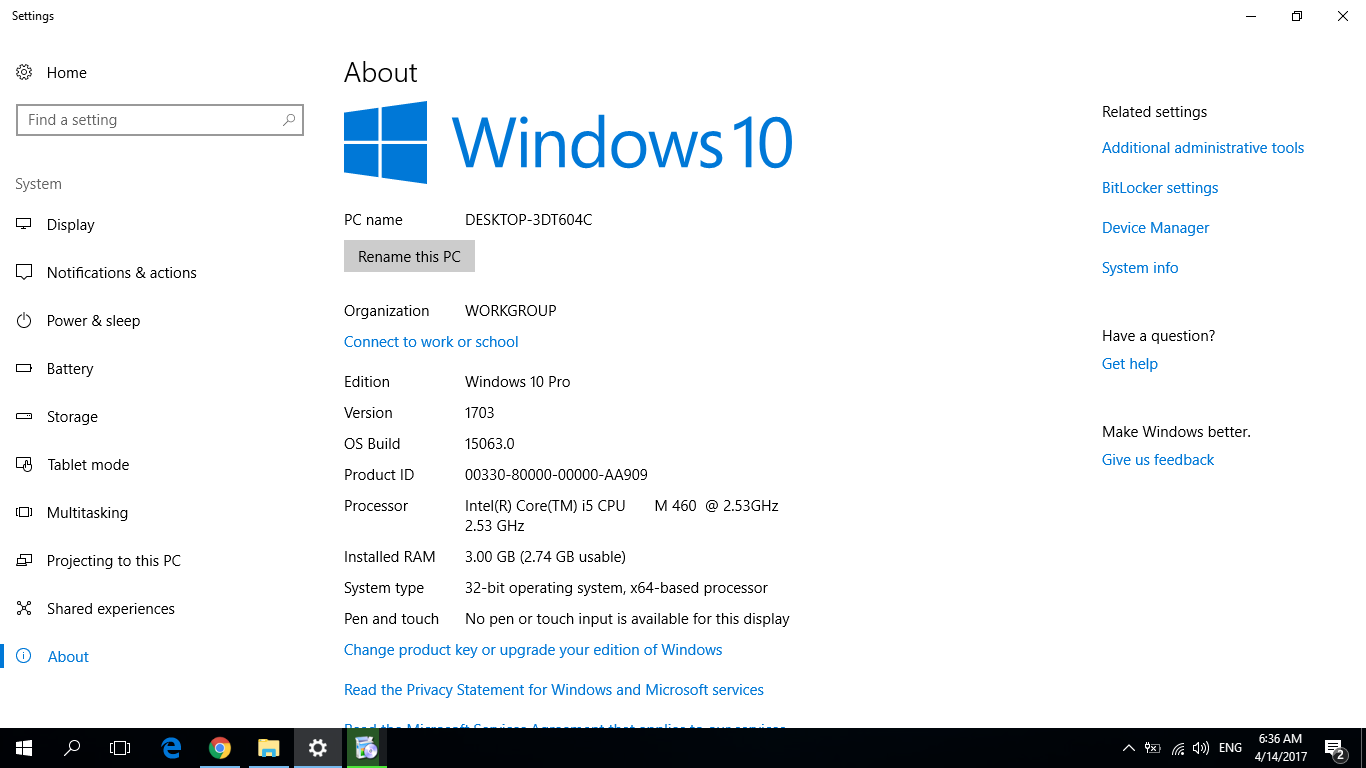
Task: Open Connect to work or school link
Action: 431,342
